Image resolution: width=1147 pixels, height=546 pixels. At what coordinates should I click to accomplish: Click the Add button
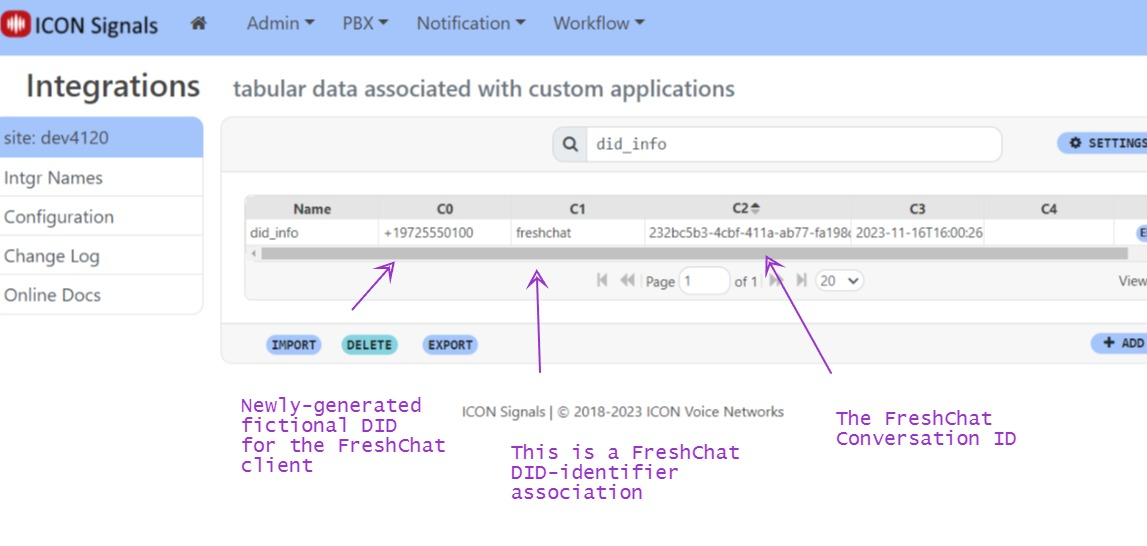[1122, 343]
